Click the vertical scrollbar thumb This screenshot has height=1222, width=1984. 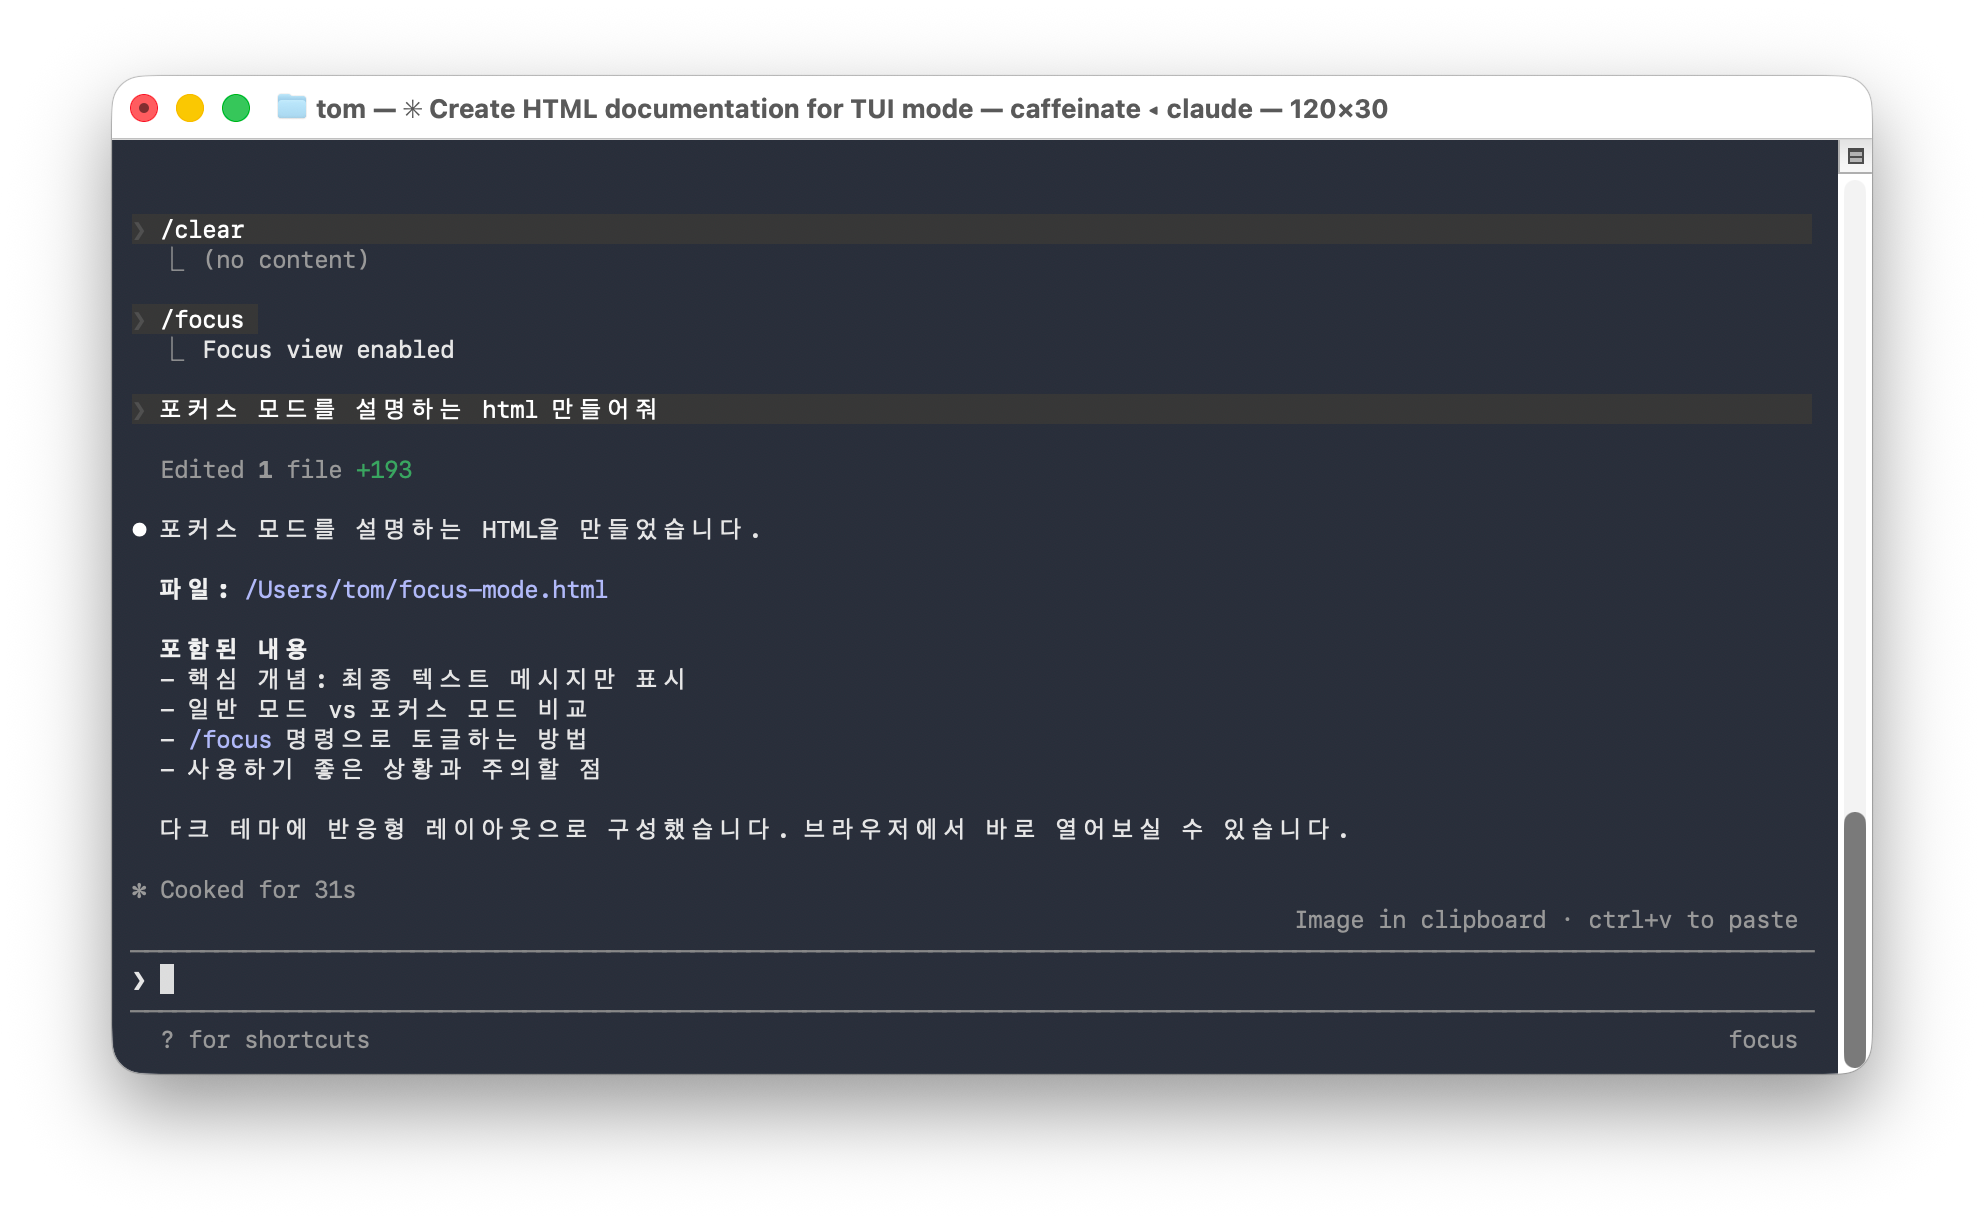pos(1854,940)
